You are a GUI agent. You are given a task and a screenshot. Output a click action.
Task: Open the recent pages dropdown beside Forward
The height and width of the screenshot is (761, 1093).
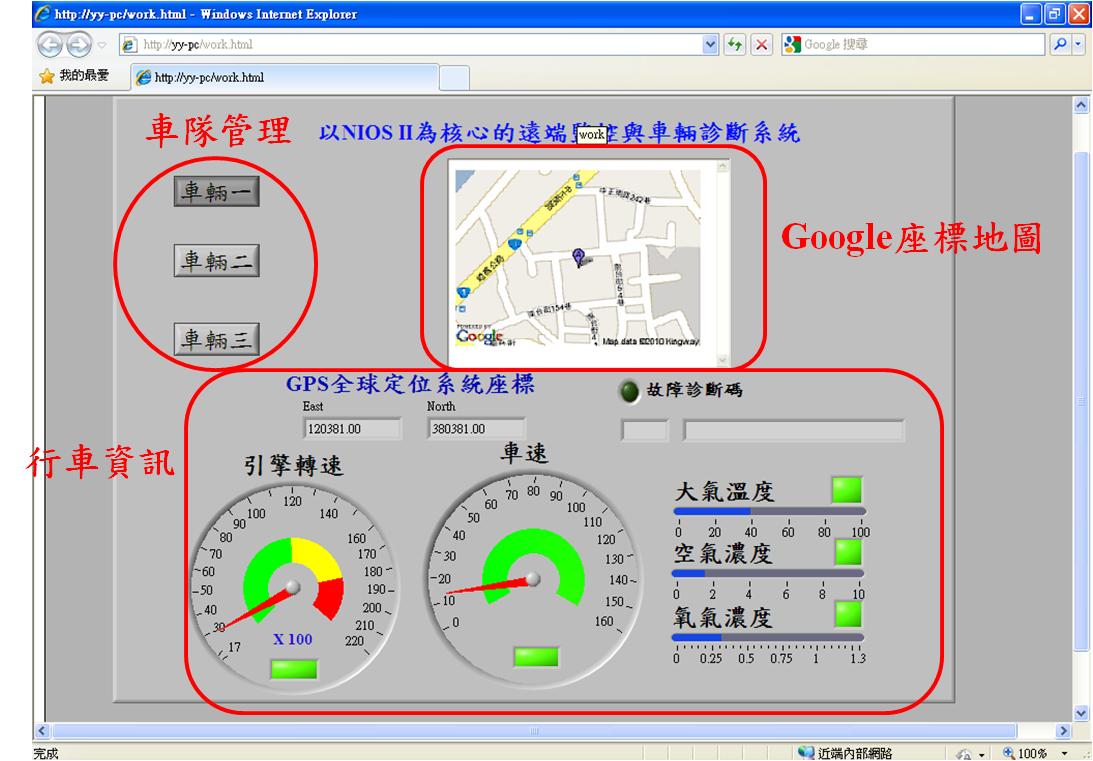tap(102, 45)
